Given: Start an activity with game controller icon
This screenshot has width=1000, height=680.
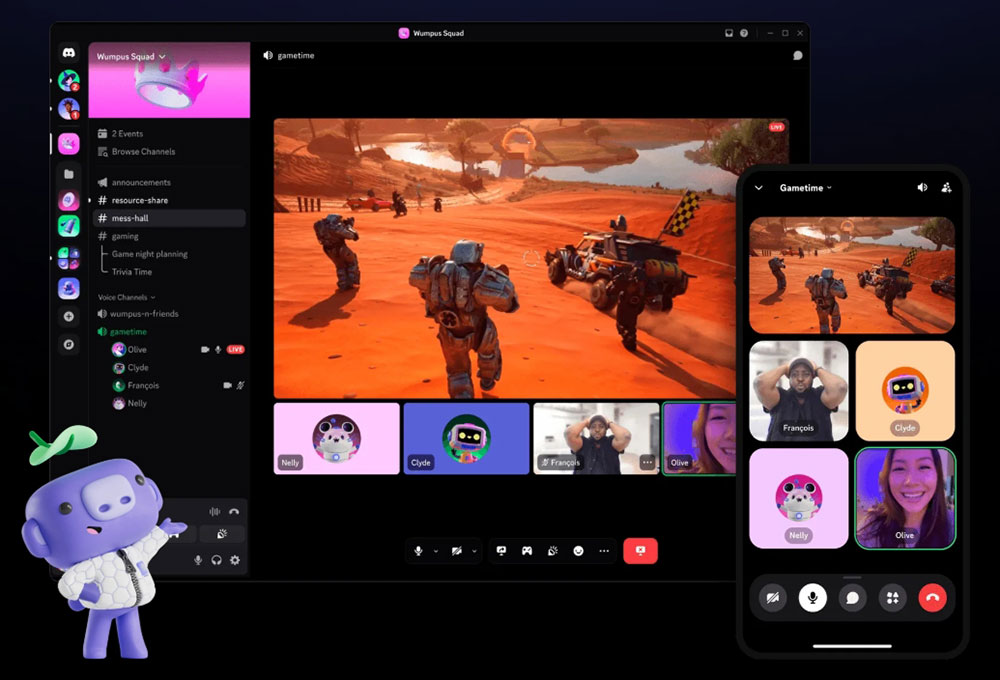Looking at the screenshot, I should (x=527, y=551).
